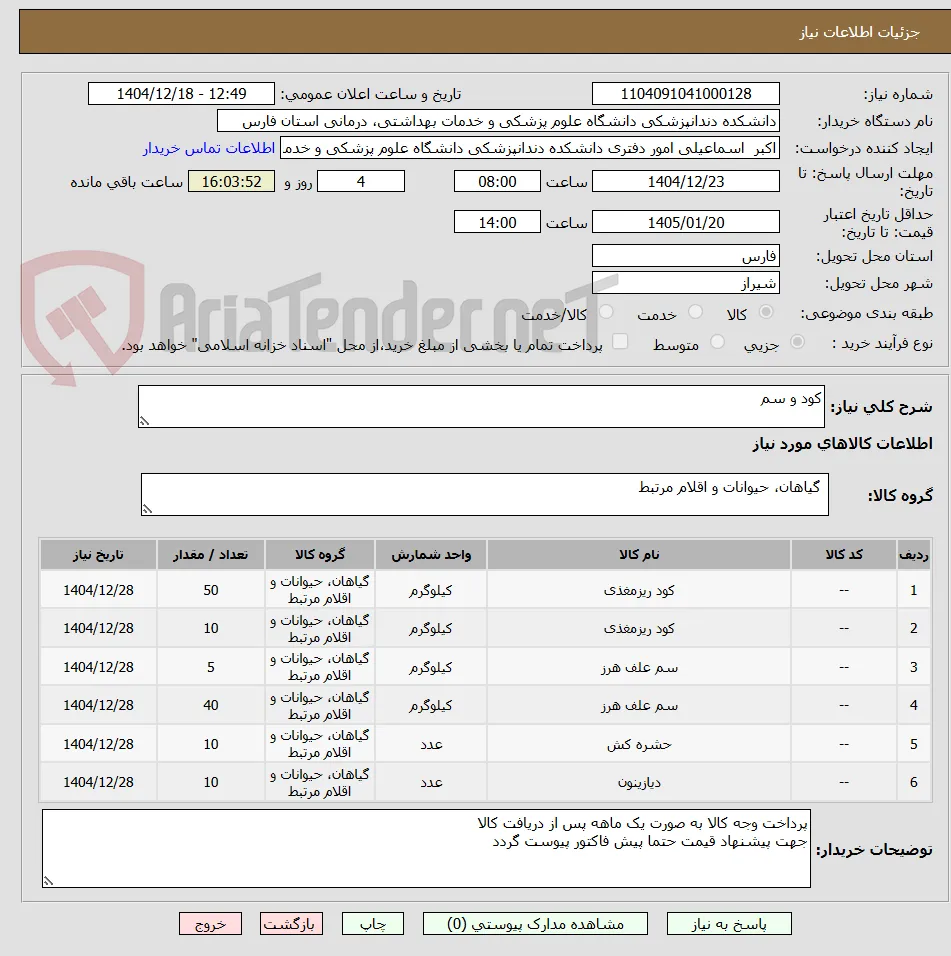951x956 pixels.
Task: Click quantity 40 in row 4
Action: coord(210,705)
